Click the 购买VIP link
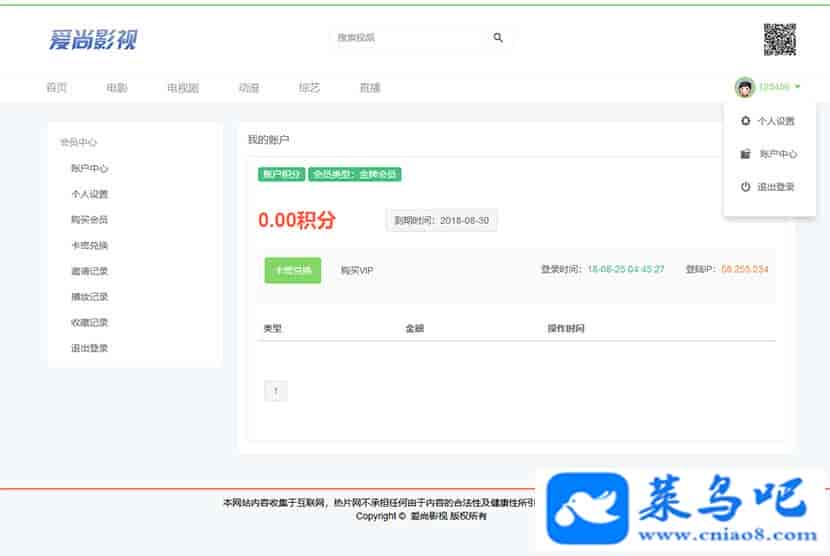 pos(356,271)
